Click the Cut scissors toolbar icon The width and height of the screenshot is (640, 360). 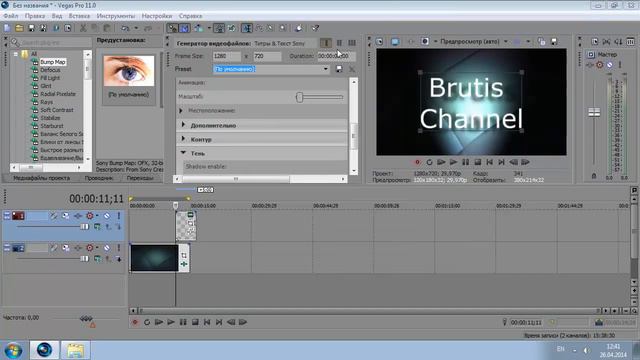pos(83,28)
